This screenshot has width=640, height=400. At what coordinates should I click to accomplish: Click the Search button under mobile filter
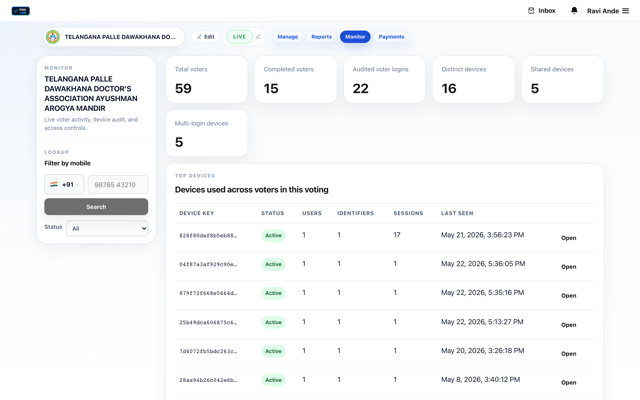96,207
